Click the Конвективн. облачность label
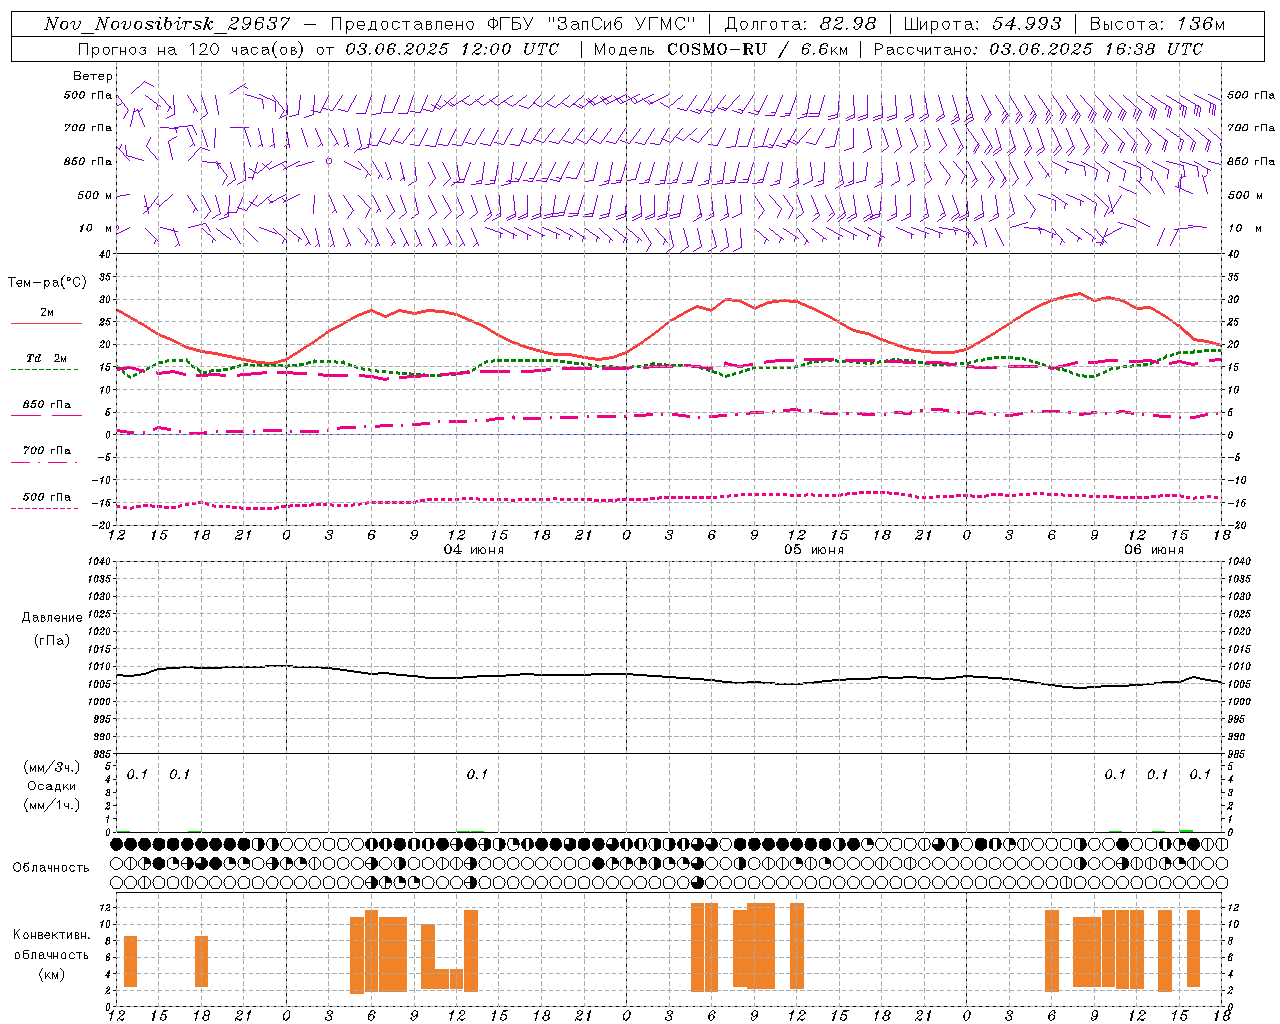The height and width of the screenshot is (1024, 1280). click(x=51, y=945)
